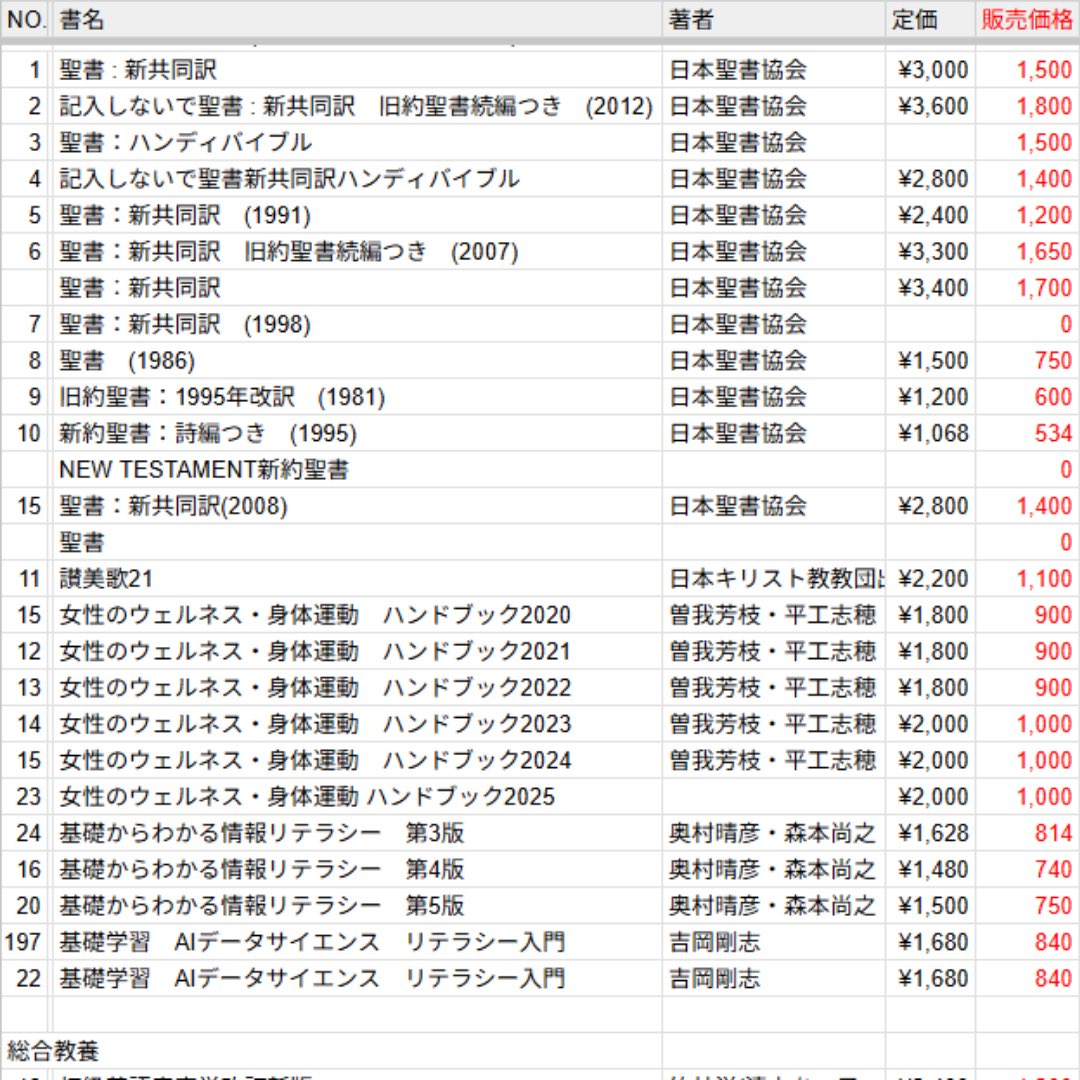Click the row number cell 23
This screenshot has height=1080, width=1080.
point(25,797)
